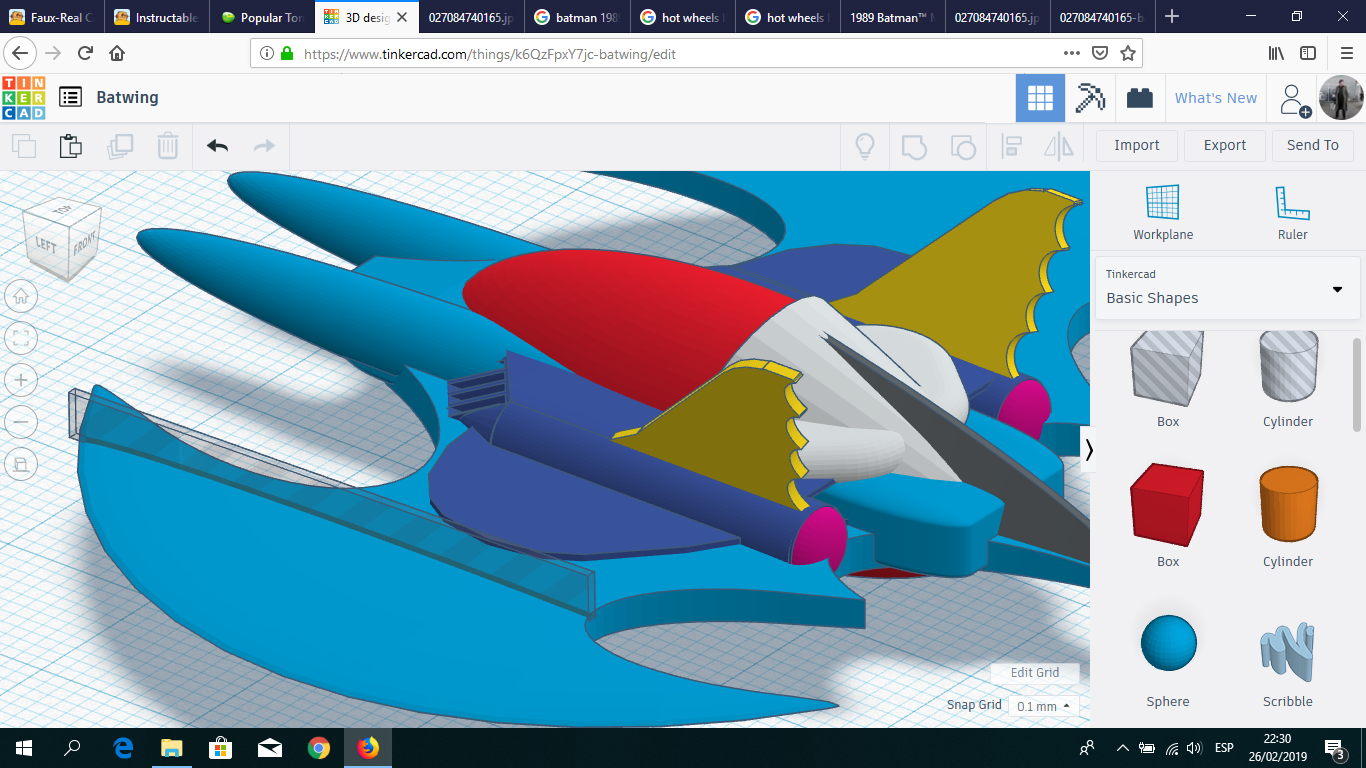The image size is (1366, 768).
Task: Click the Align tool icon
Action: tap(1011, 147)
